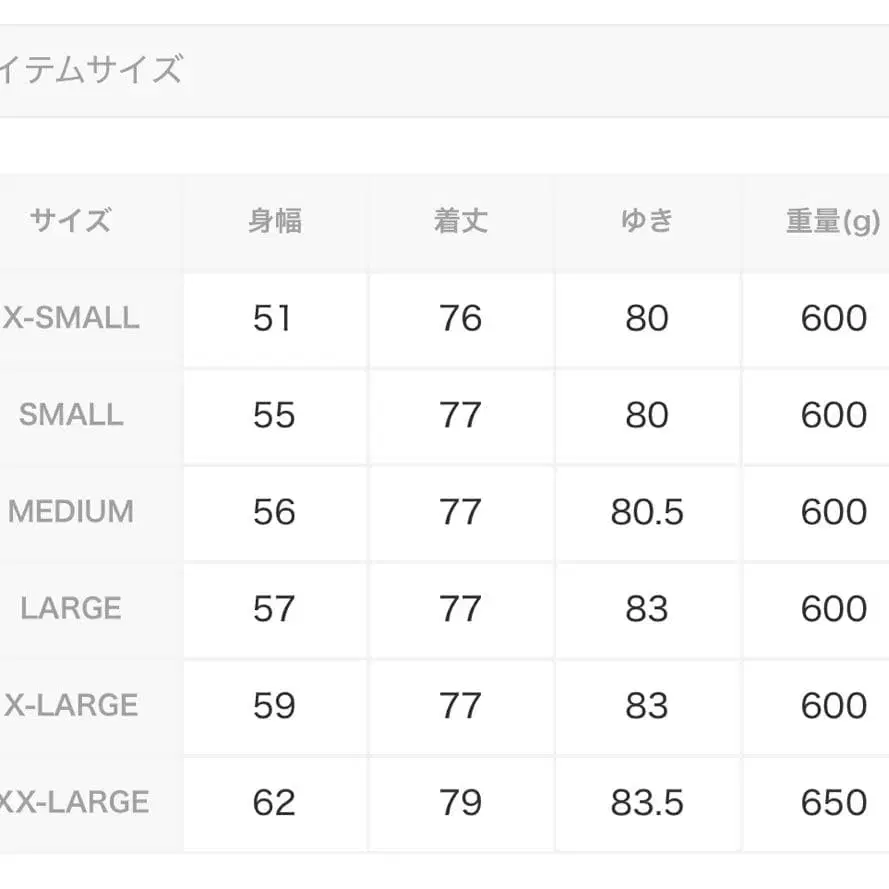Screen dimensions: 889x889
Task: Click the 身幅 column header
Action: click(x=274, y=221)
